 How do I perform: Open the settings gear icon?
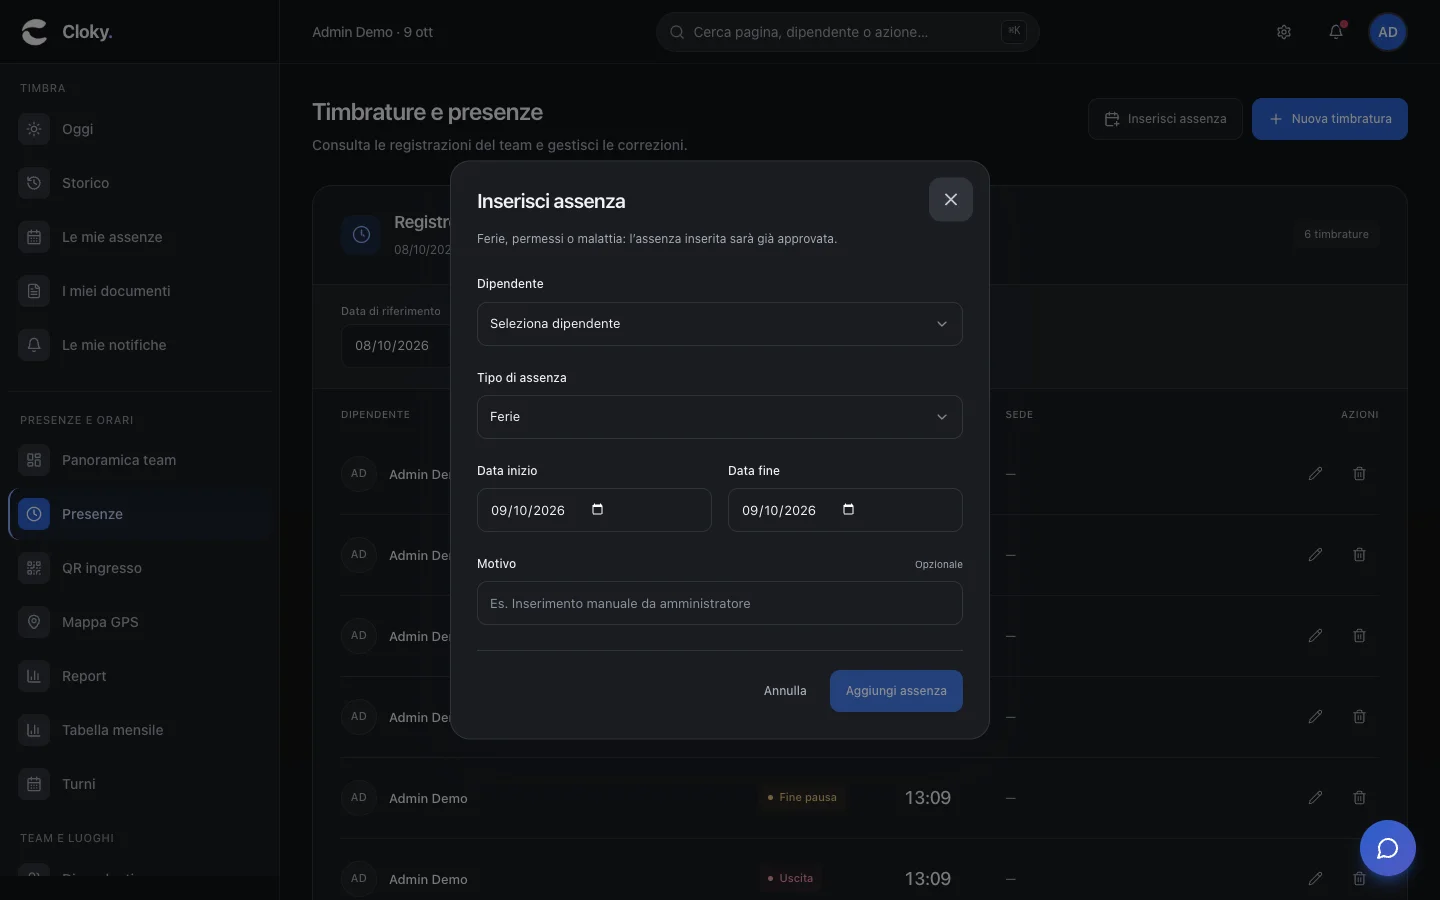(1284, 32)
